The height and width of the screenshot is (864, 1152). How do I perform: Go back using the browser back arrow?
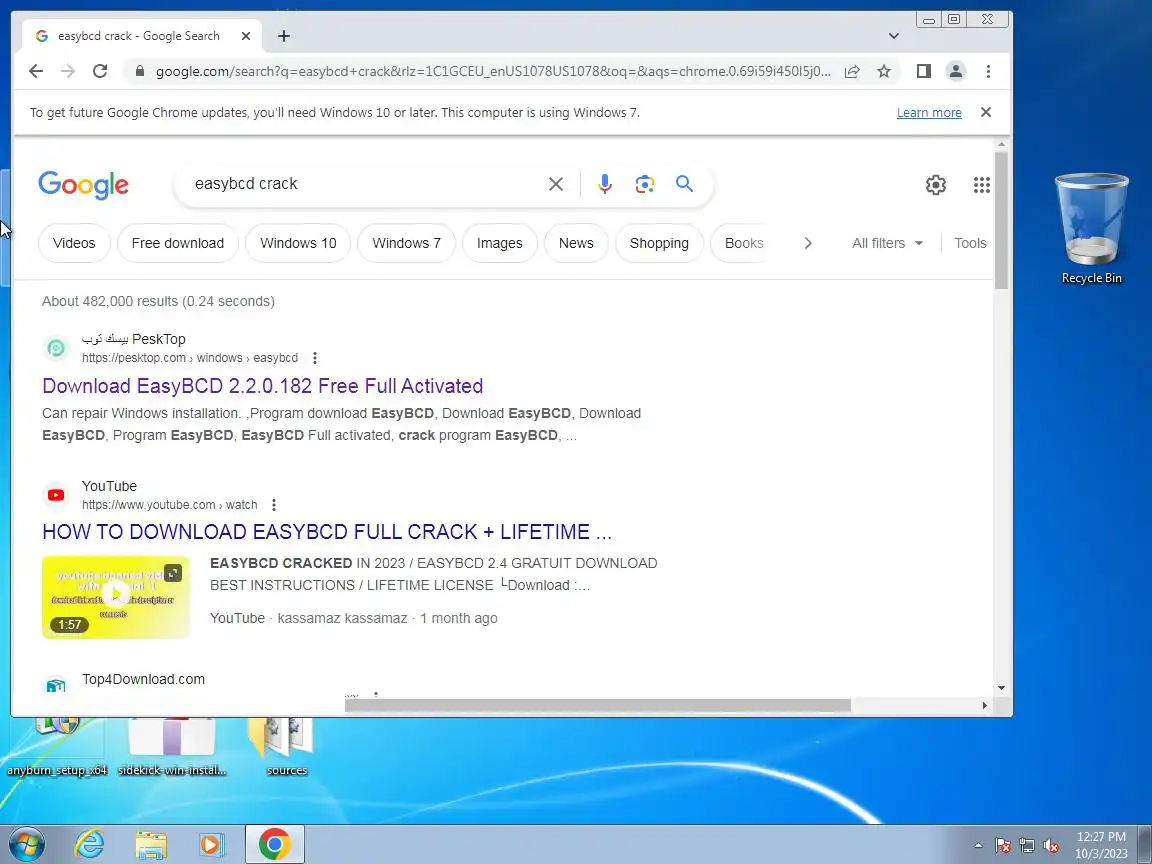point(35,71)
